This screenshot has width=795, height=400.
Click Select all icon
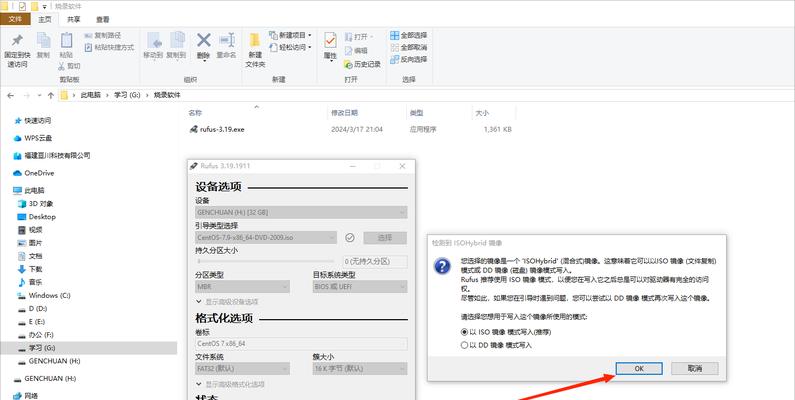[394, 35]
